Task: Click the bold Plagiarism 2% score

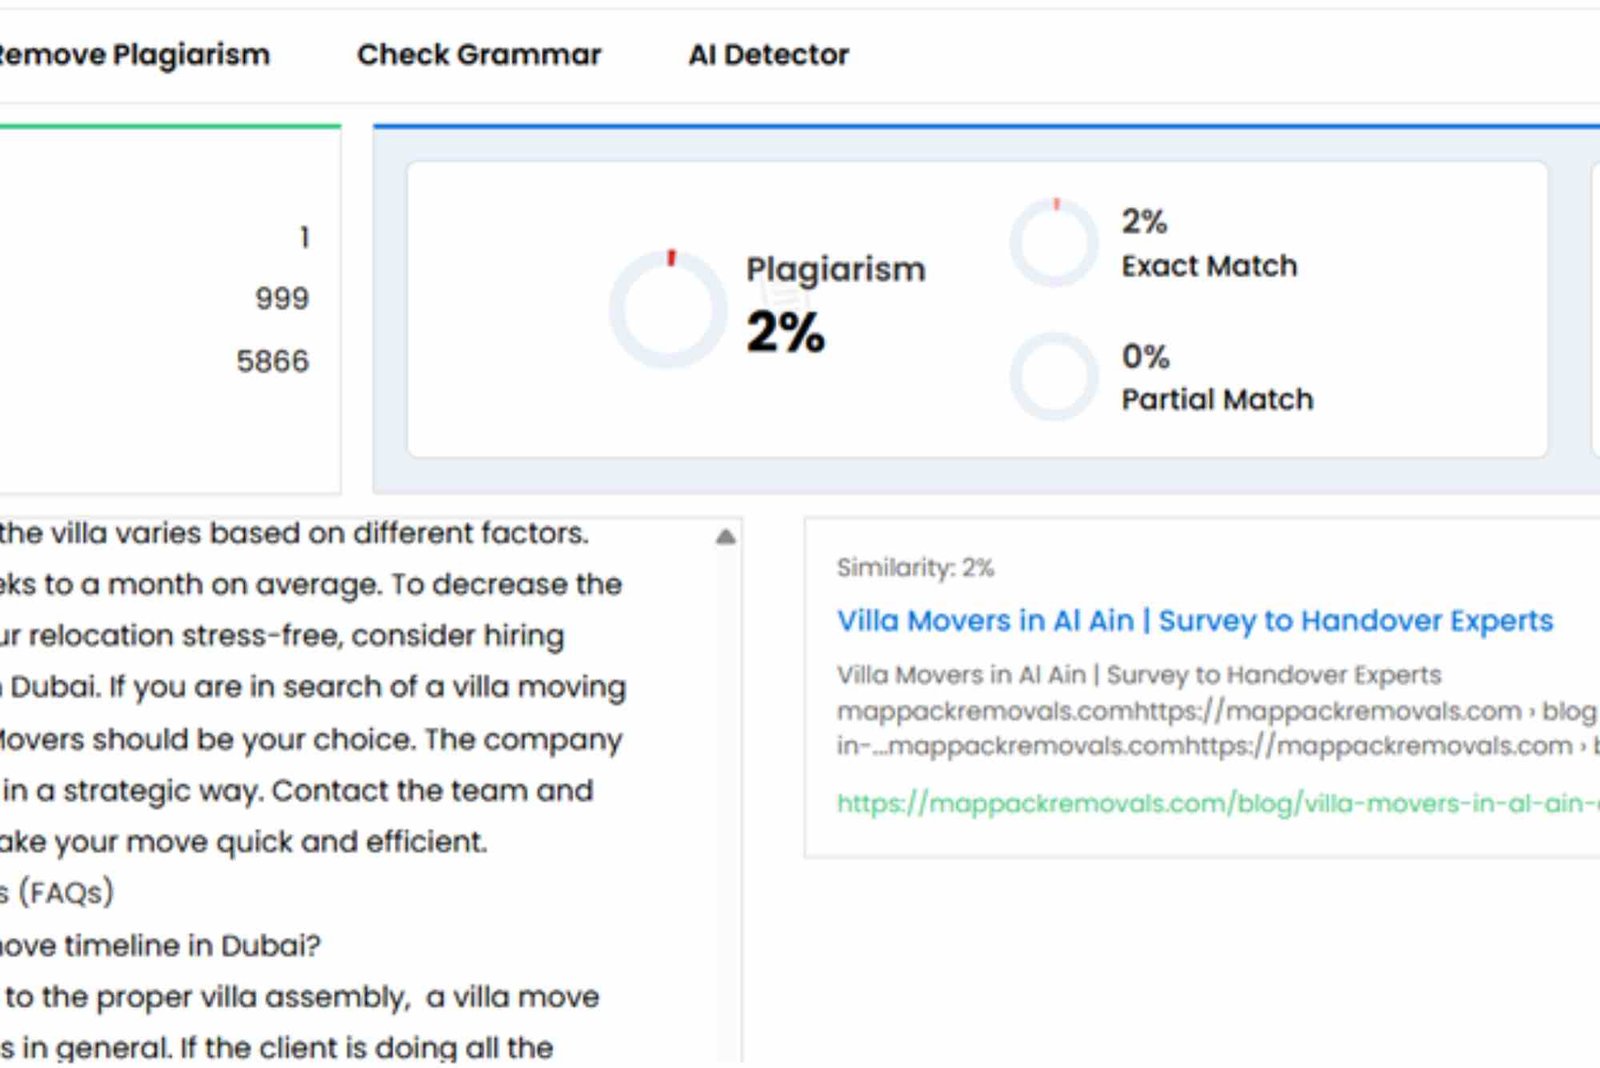Action: [x=786, y=332]
